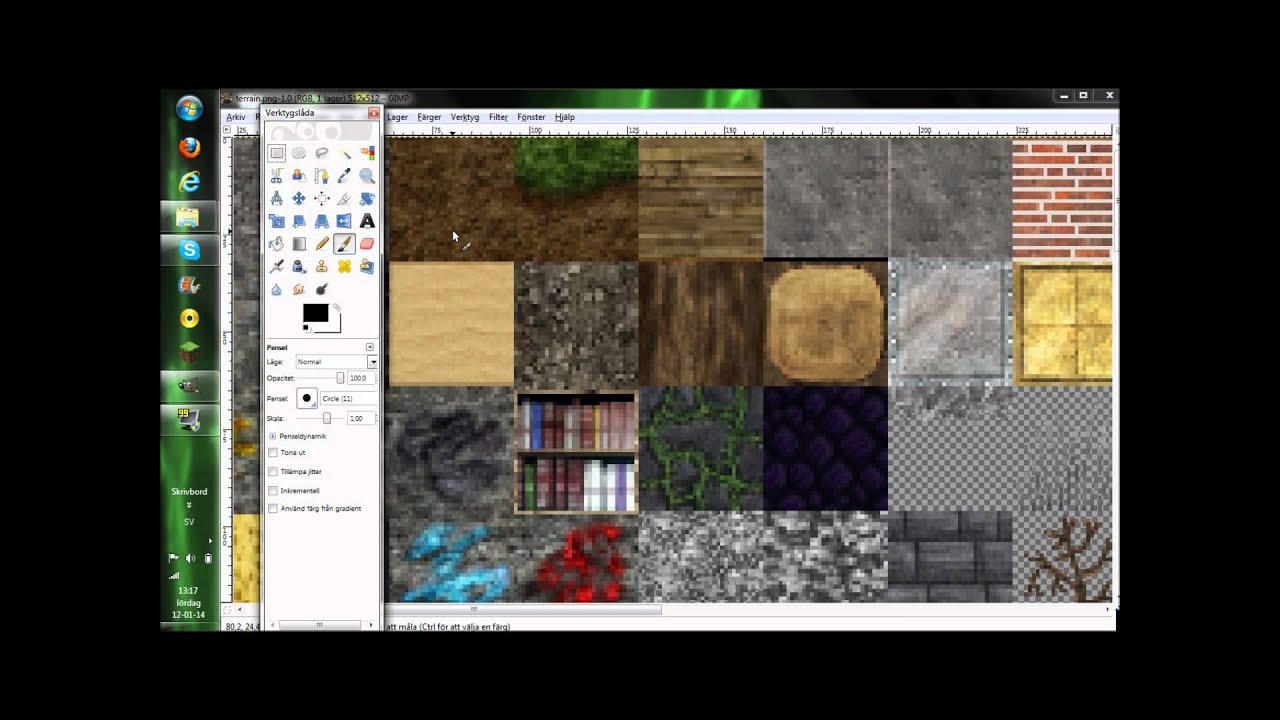This screenshot has width=1280, height=720.
Task: Expand the Penseldynamik section
Action: pos(273,436)
